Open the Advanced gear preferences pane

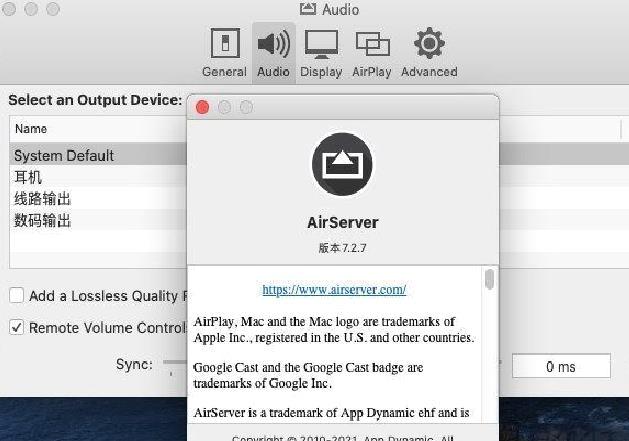(x=429, y=53)
